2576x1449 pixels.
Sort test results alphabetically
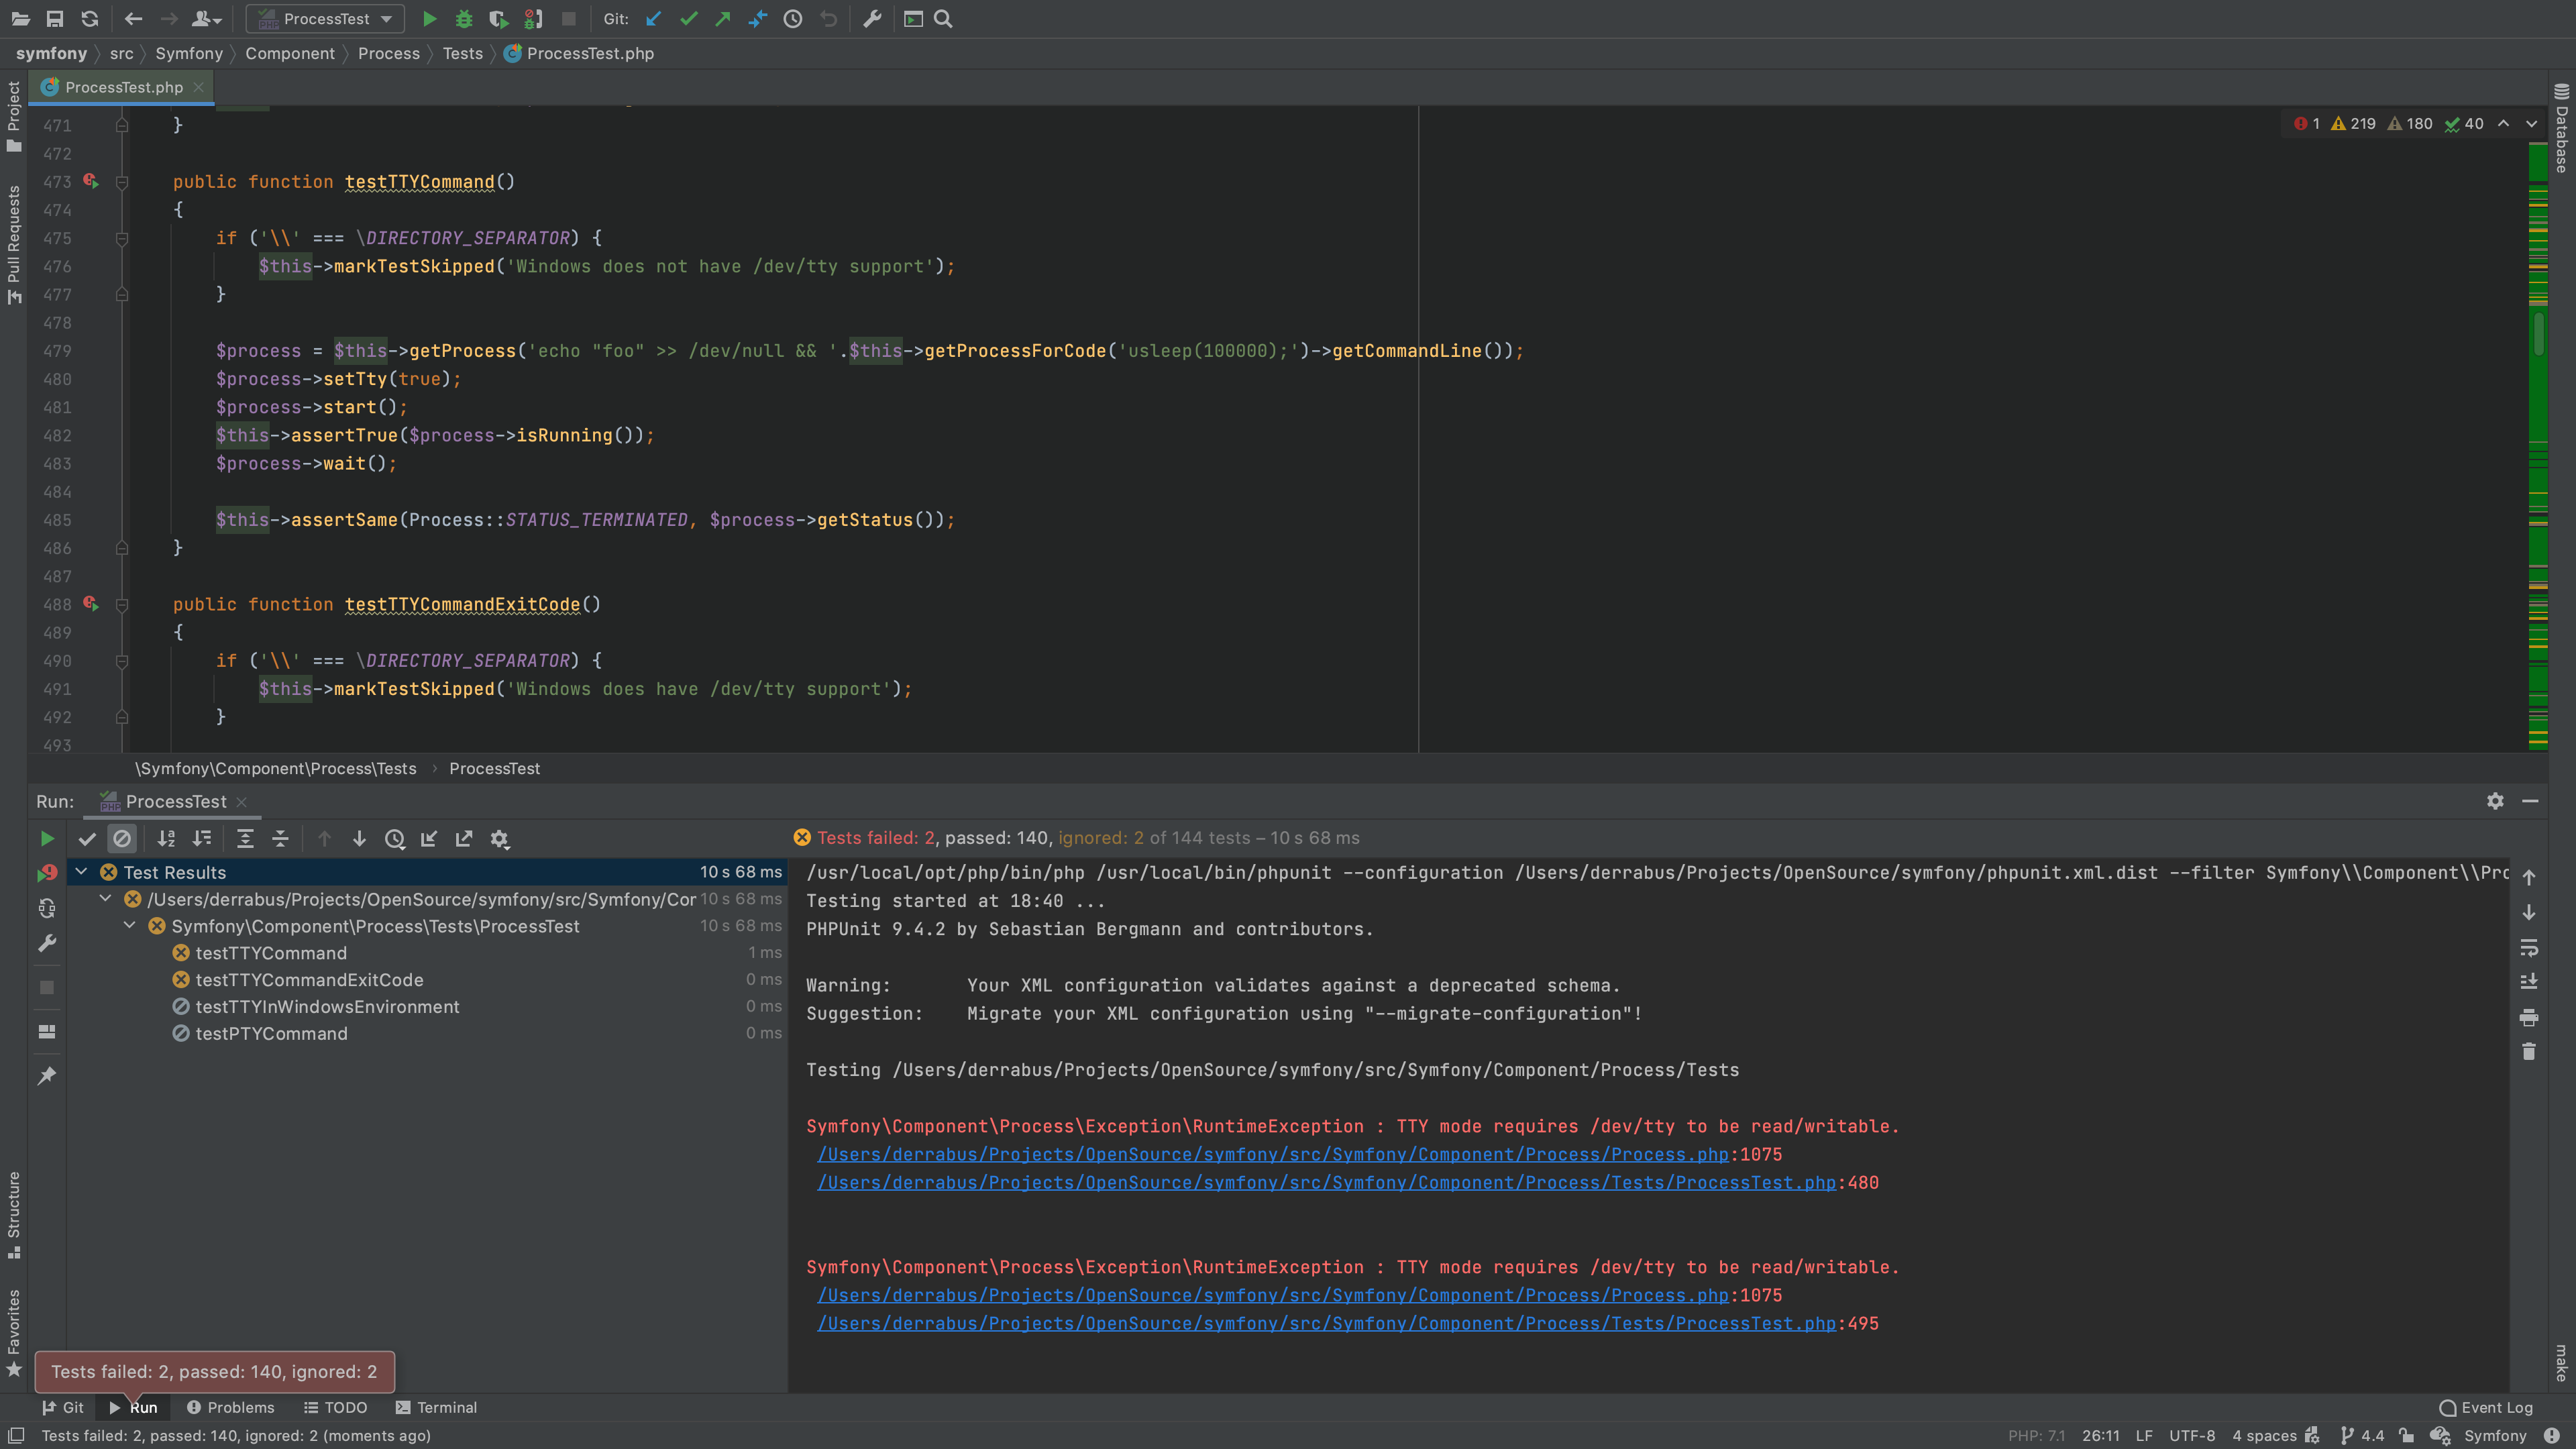[167, 839]
